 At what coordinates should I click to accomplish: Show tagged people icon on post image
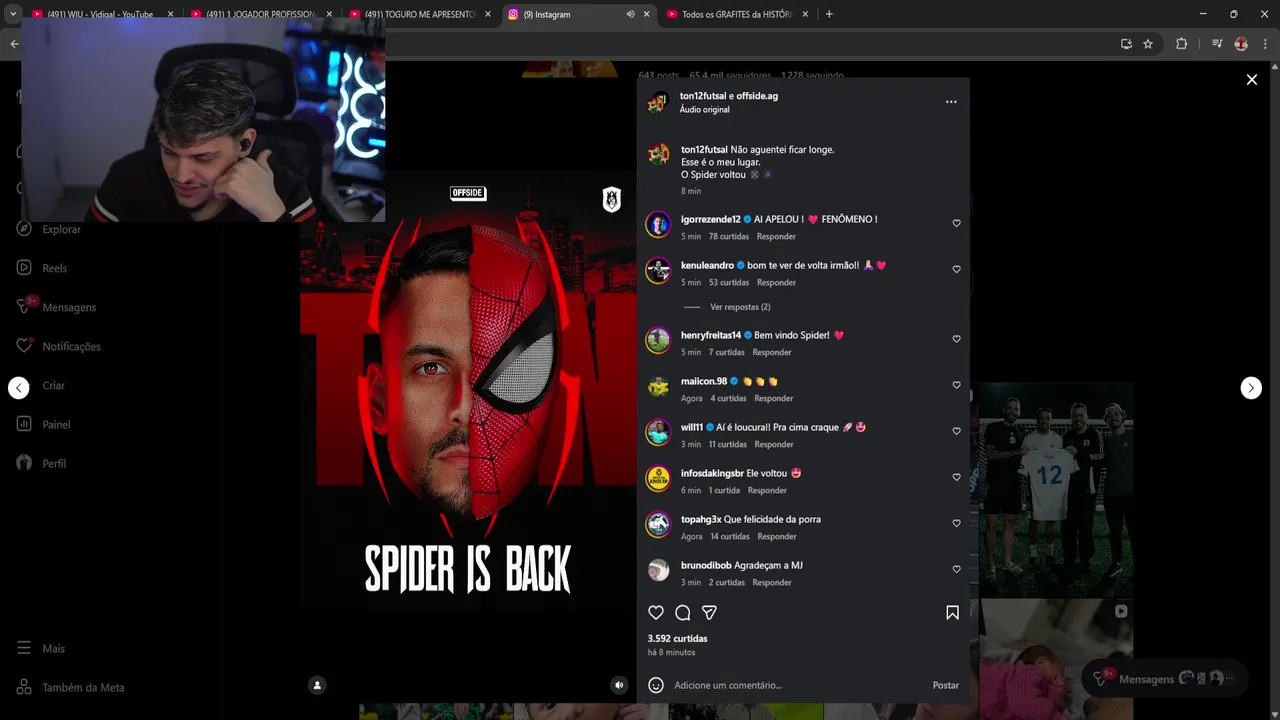(317, 685)
